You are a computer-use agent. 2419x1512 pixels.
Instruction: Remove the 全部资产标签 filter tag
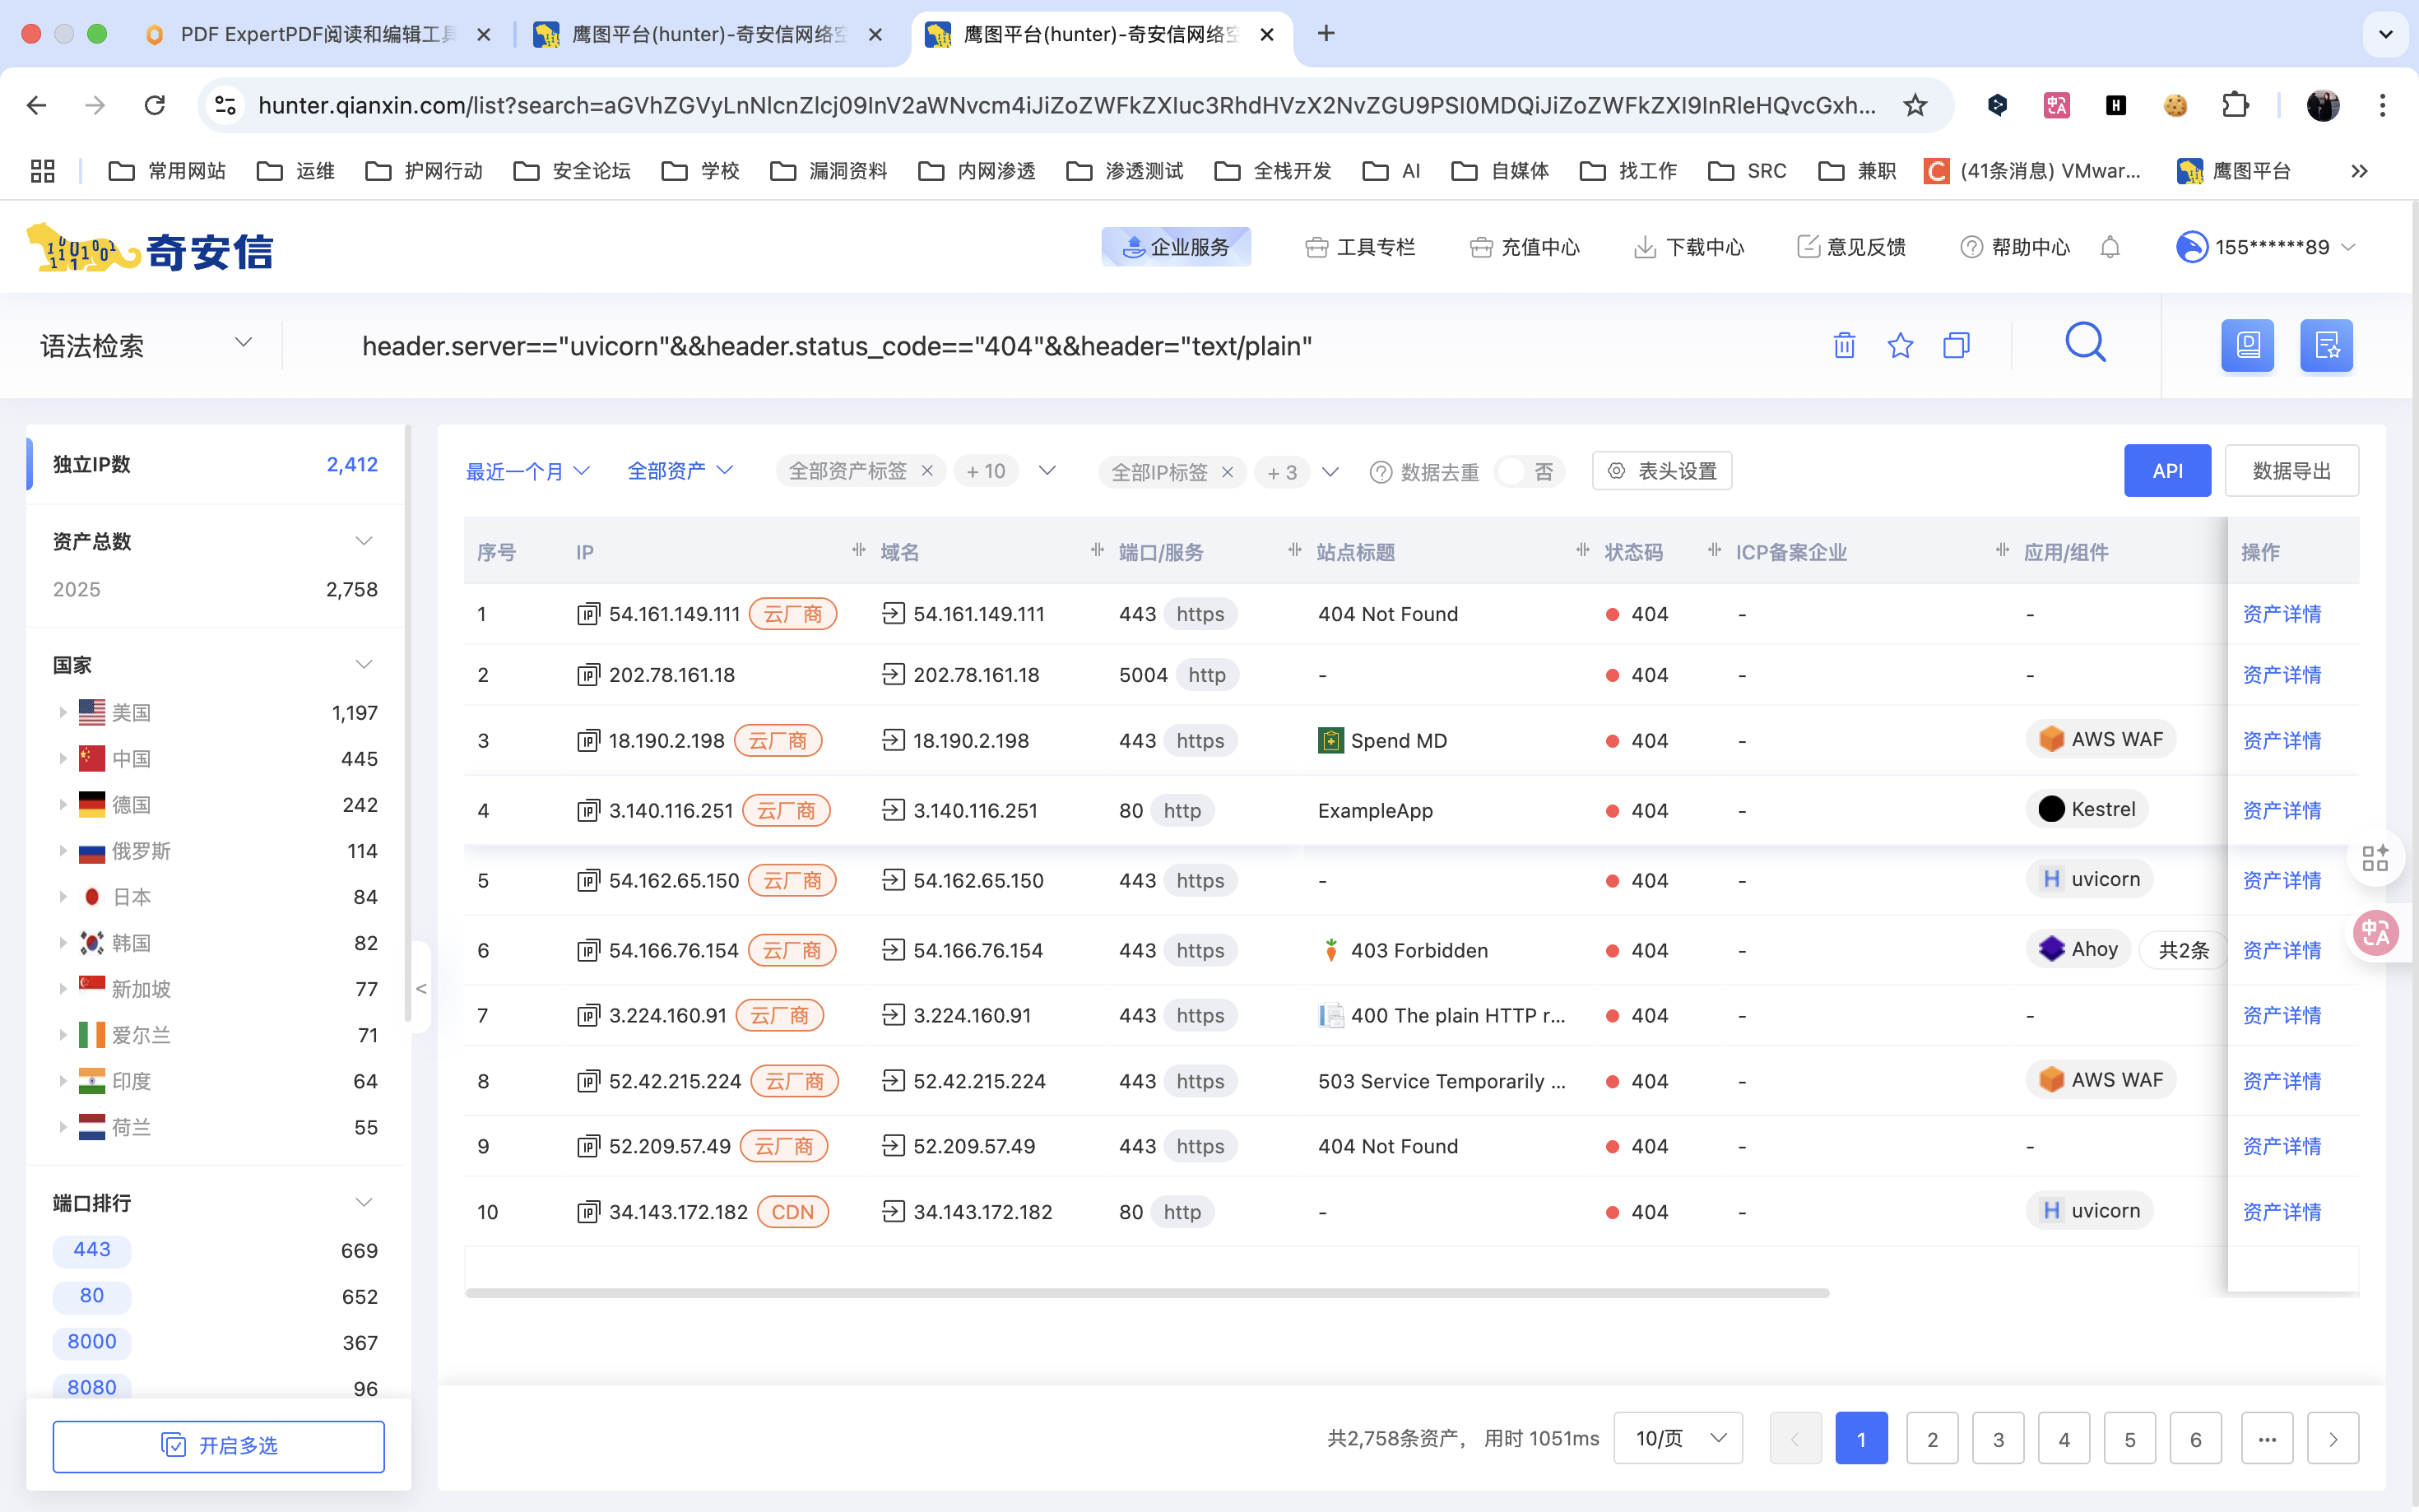tap(927, 471)
